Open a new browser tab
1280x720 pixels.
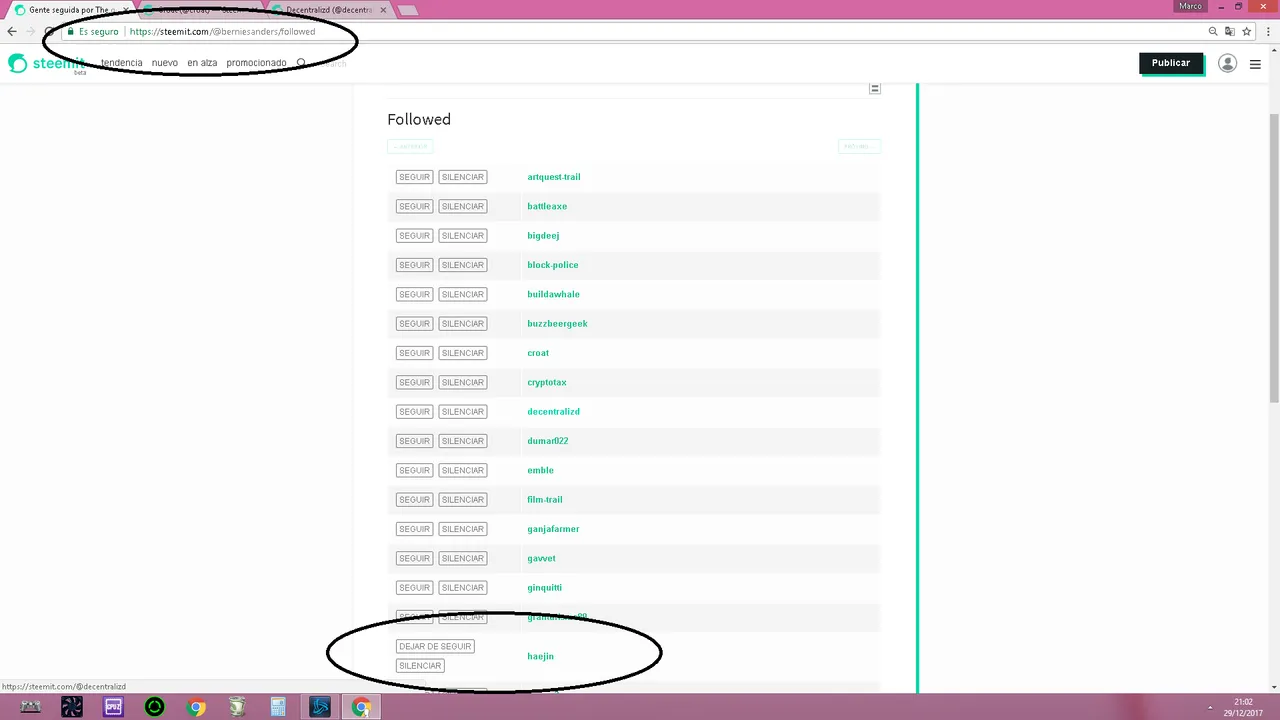[x=407, y=10]
